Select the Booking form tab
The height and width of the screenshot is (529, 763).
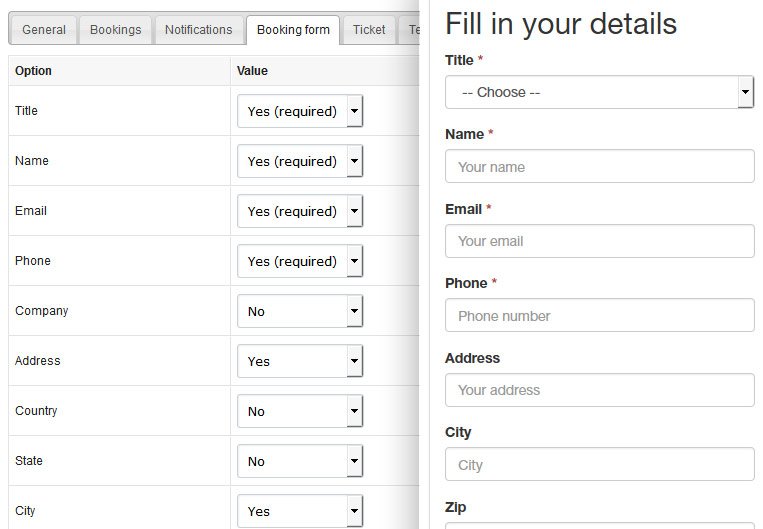293,30
